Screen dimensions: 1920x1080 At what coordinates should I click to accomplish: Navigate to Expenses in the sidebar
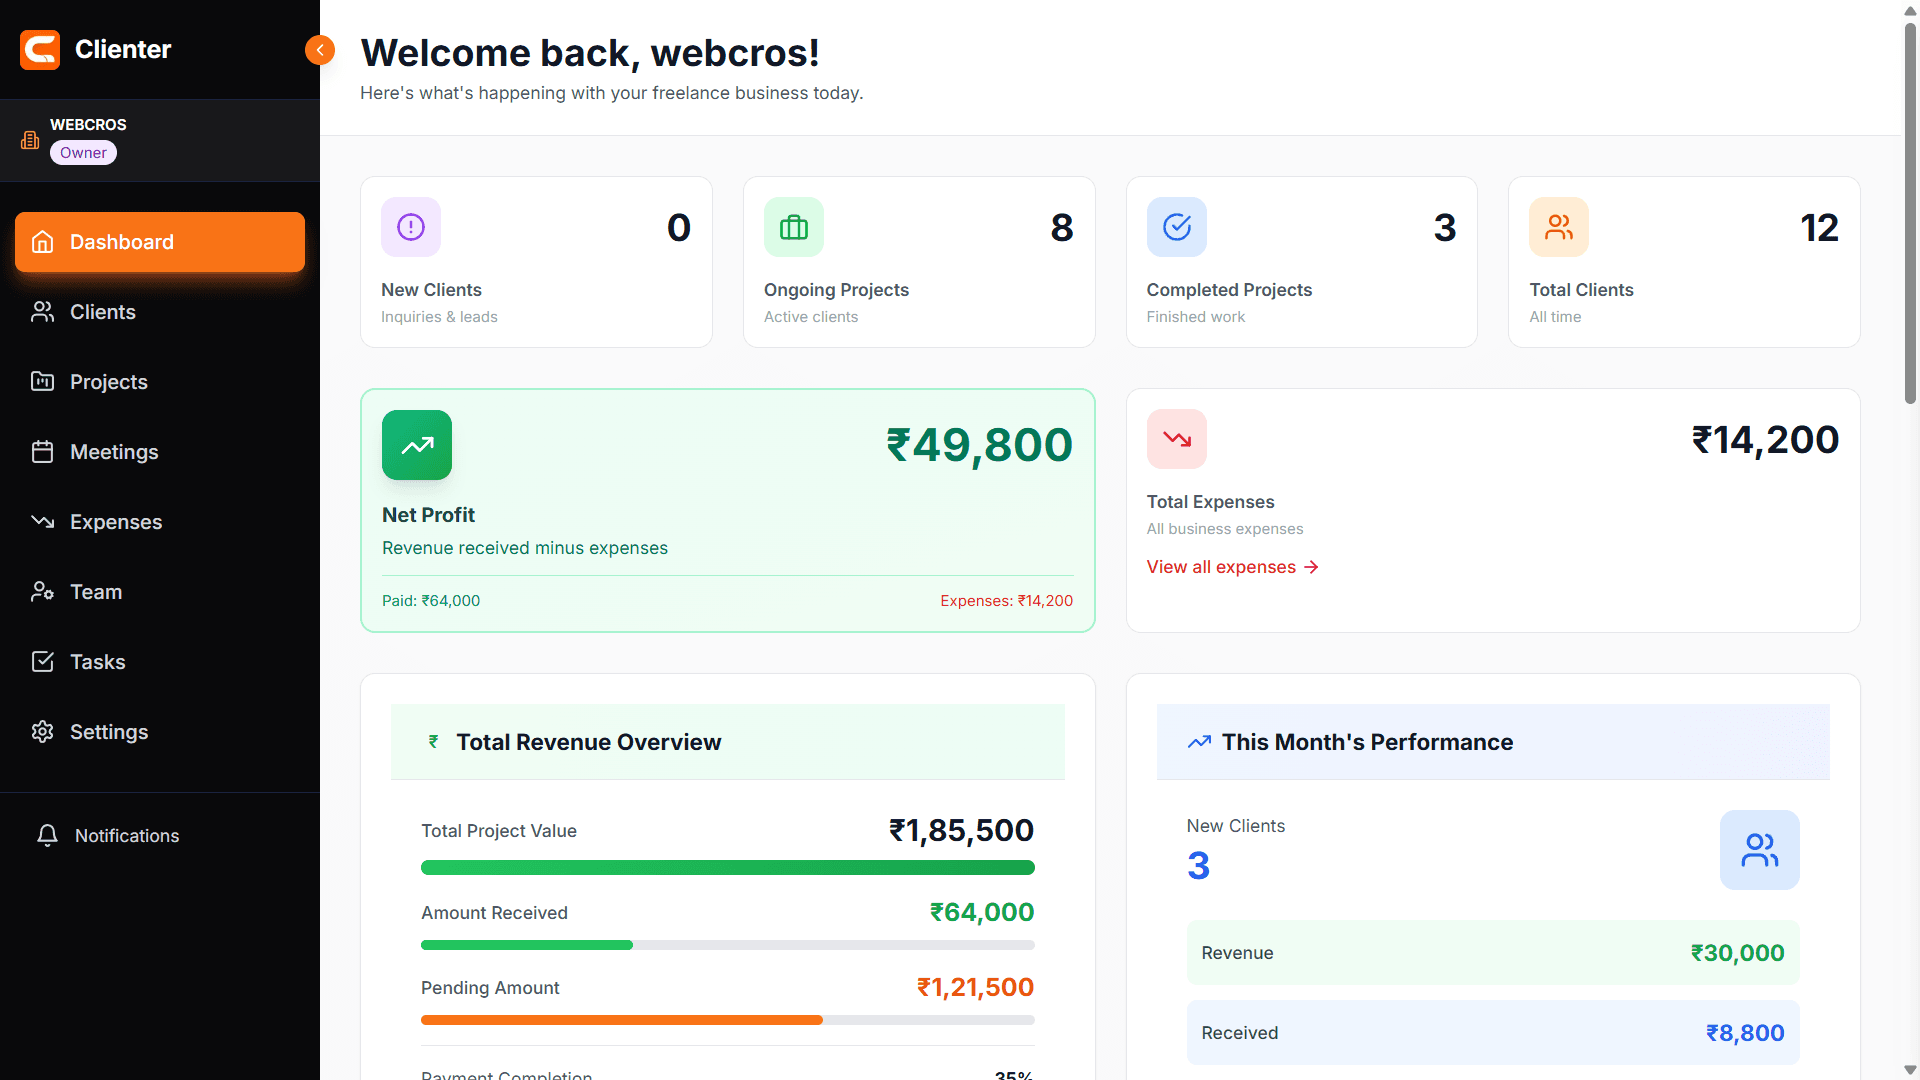pyautogui.click(x=115, y=522)
